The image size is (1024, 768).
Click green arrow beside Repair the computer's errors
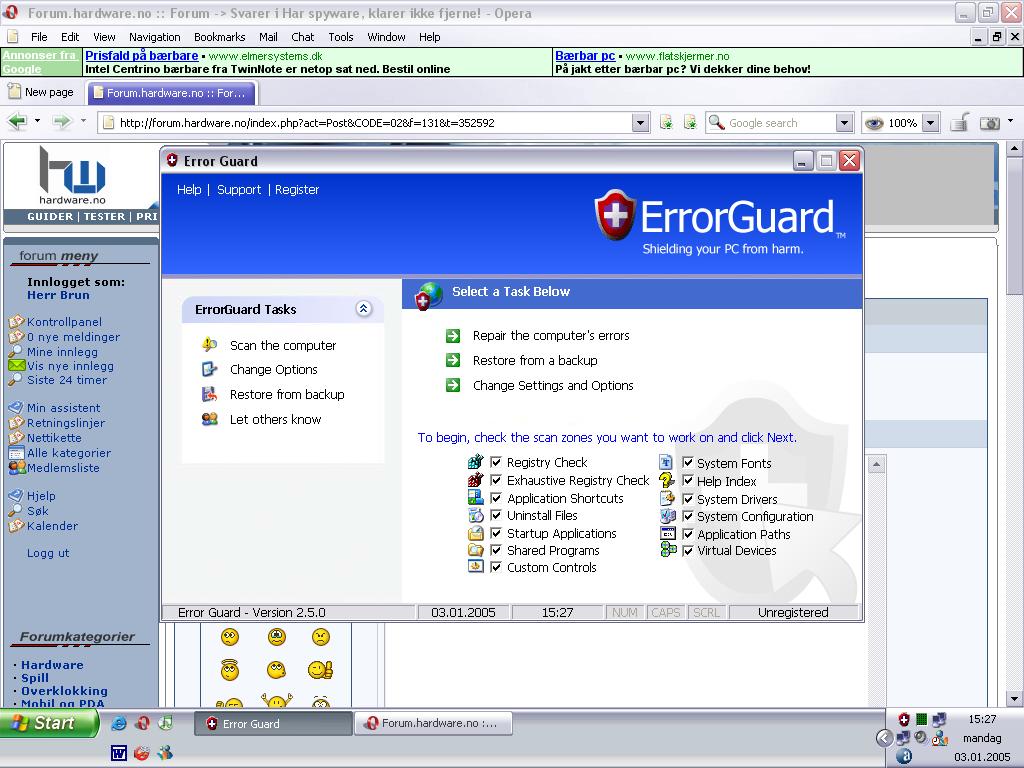[453, 336]
